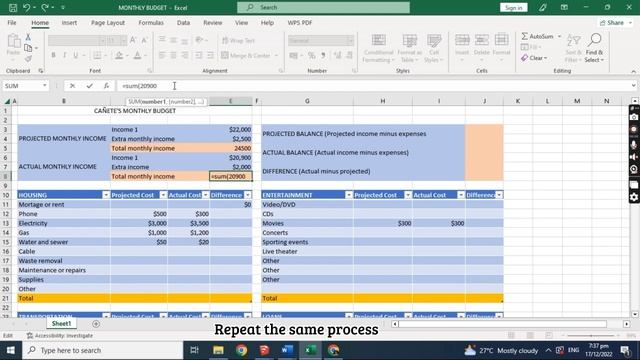Screen dimensions: 640x360
Task: Click the AutoSum sigma button
Action: point(538,36)
